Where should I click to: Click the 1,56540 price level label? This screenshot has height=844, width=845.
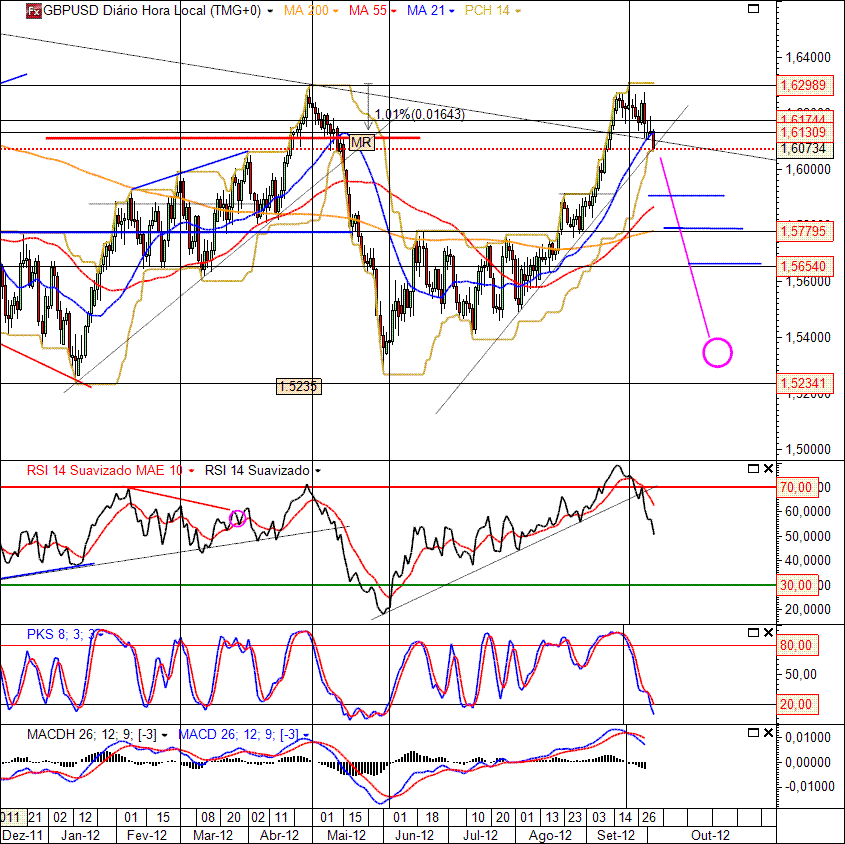[x=805, y=266]
